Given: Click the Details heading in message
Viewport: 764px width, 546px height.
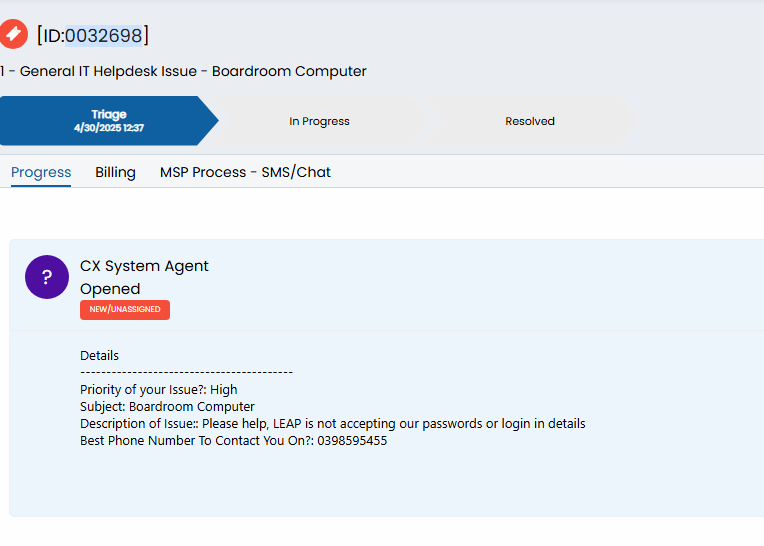Looking at the screenshot, I should coord(99,356).
